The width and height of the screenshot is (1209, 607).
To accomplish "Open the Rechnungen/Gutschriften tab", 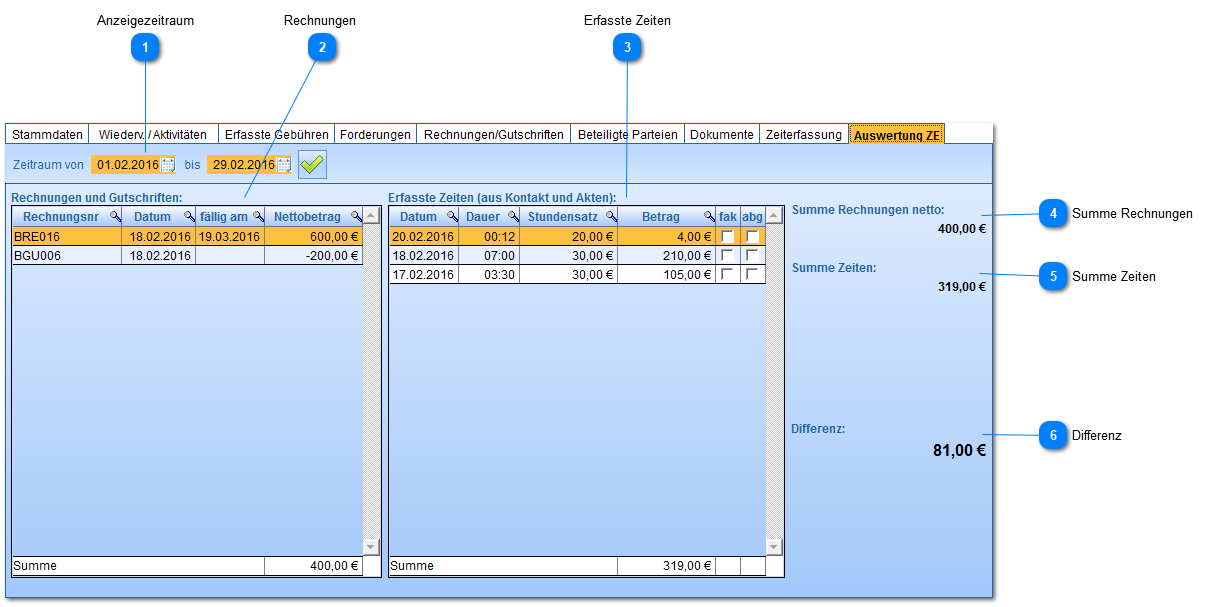I will (x=494, y=134).
